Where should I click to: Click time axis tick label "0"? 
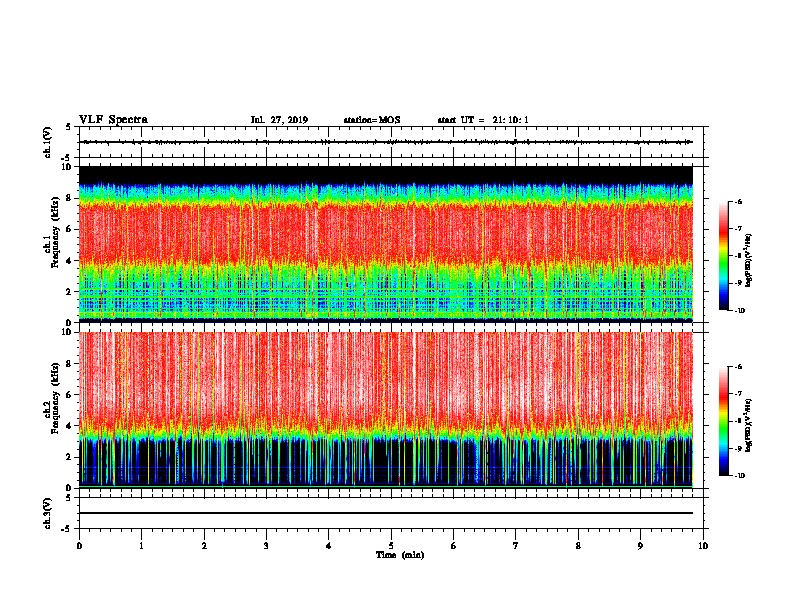pos(79,546)
